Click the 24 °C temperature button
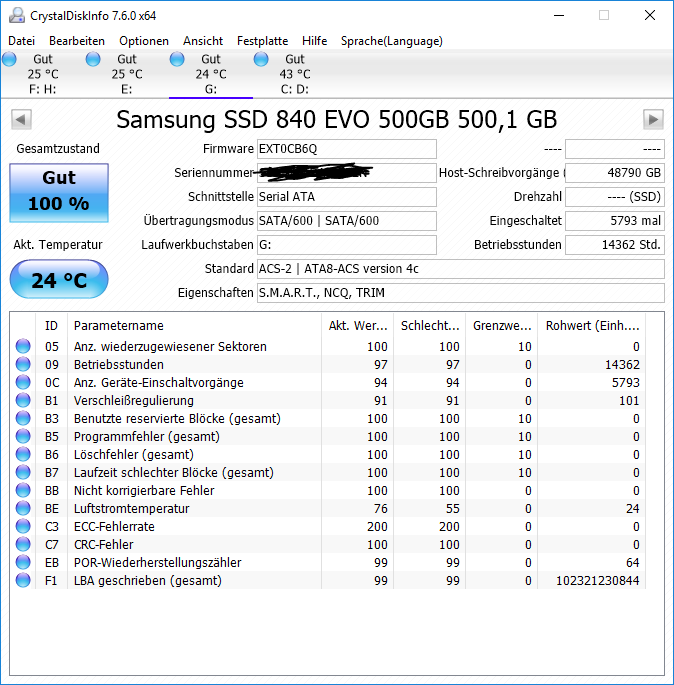Viewport: 674px width, 685px height. click(59, 279)
